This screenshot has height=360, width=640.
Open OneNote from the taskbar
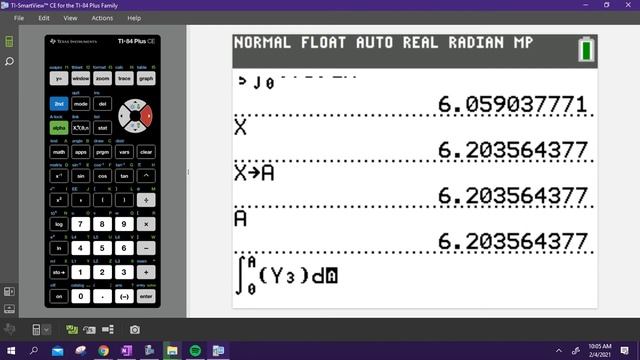click(x=126, y=351)
